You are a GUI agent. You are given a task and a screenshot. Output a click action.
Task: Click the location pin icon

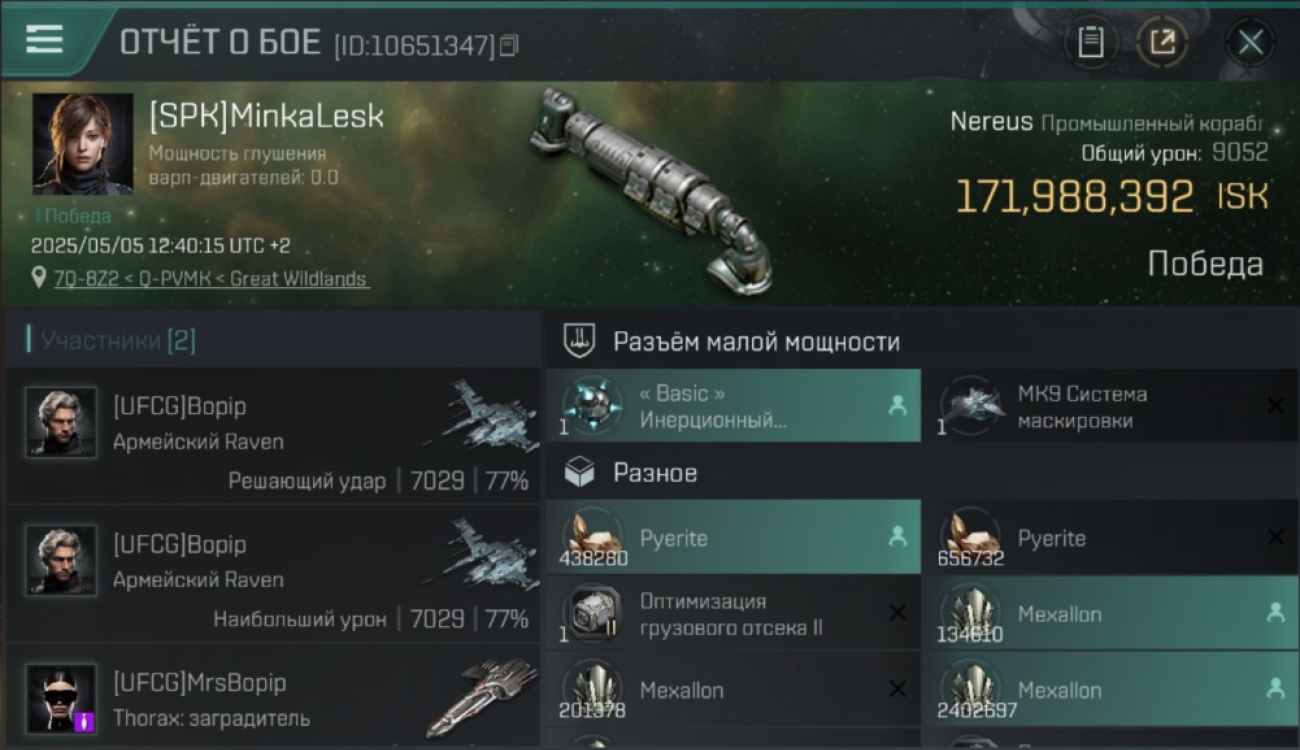pos(38,279)
